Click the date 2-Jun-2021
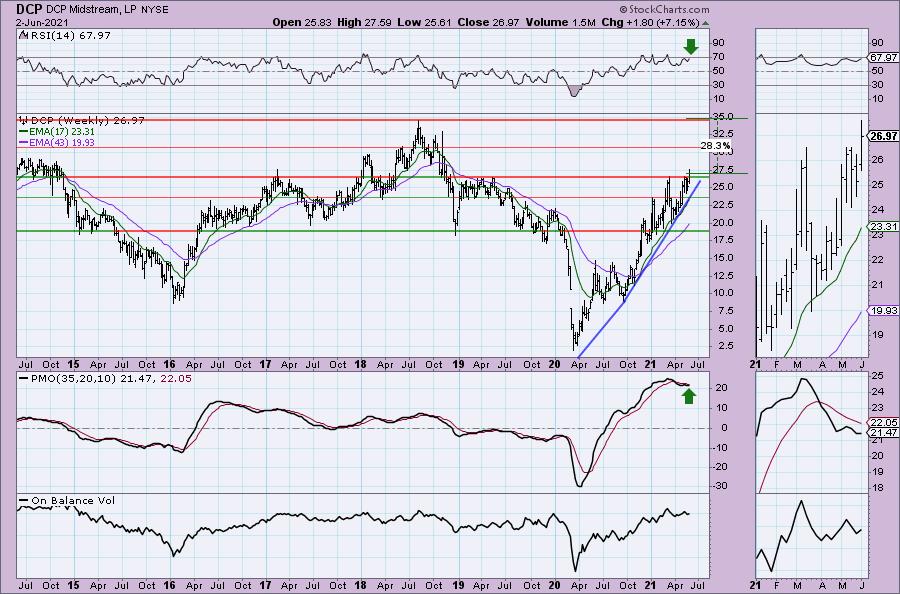The height and width of the screenshot is (594, 900). pos(42,23)
